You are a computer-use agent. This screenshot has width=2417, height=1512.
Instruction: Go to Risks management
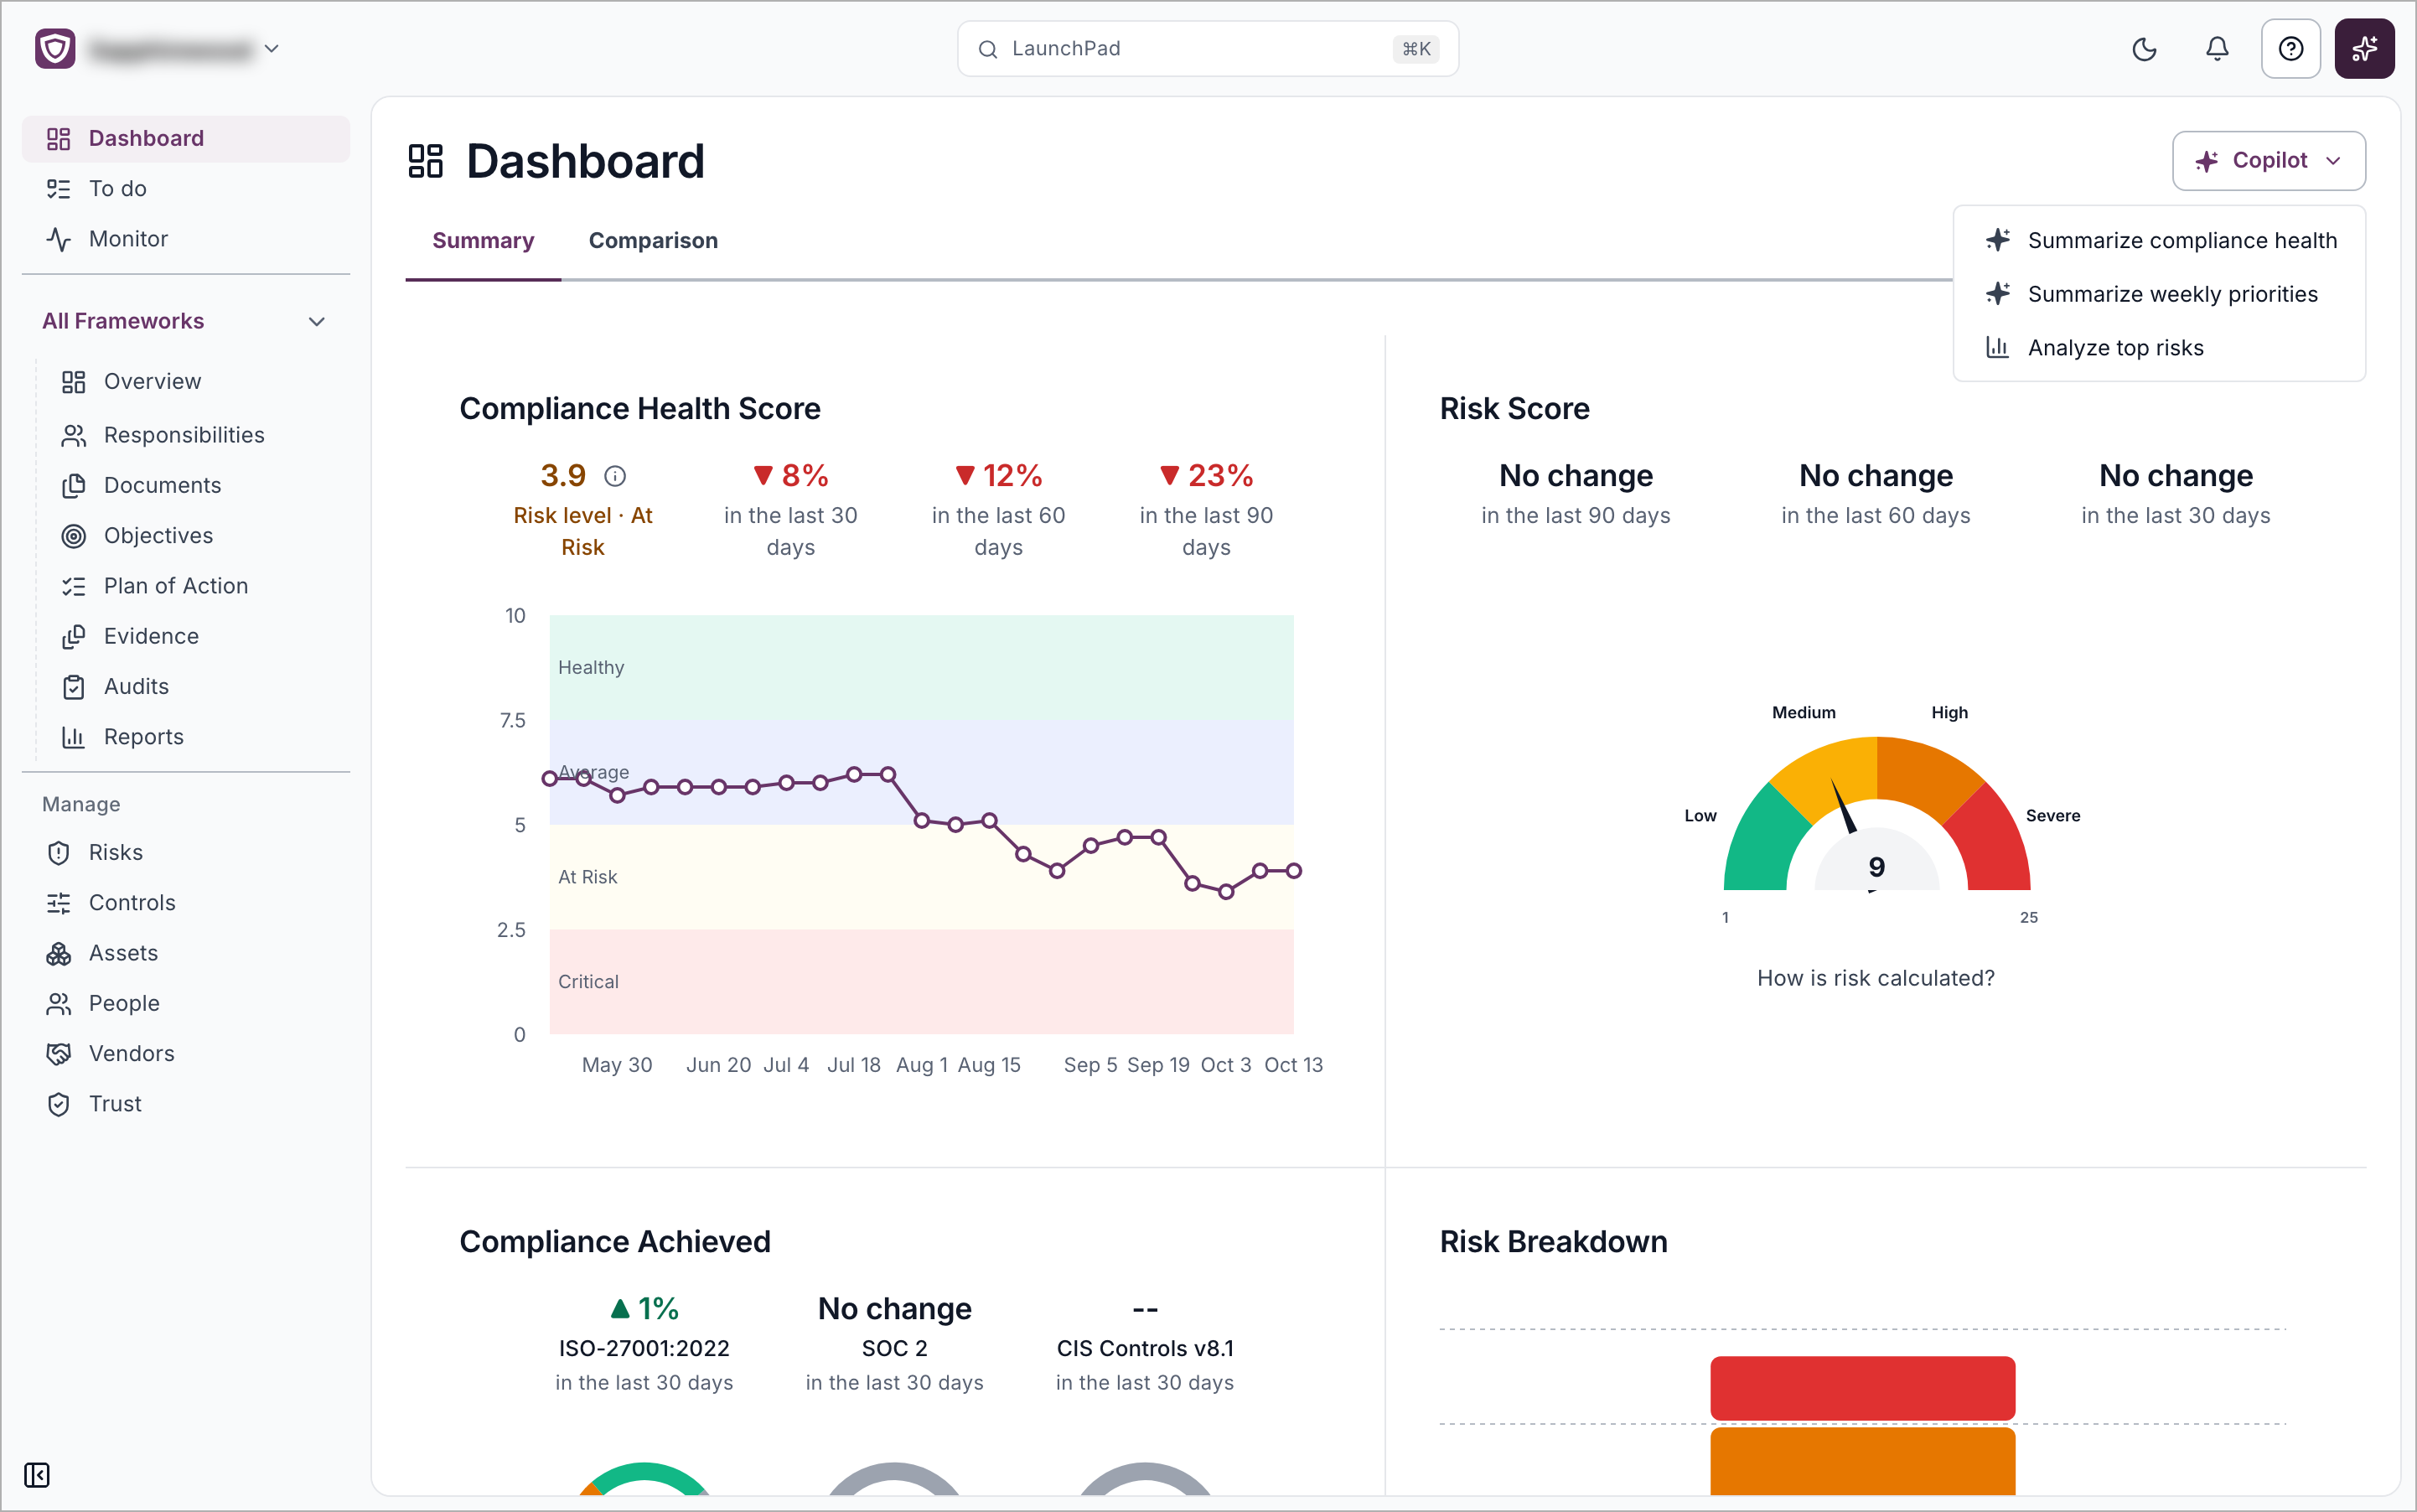click(186, 853)
